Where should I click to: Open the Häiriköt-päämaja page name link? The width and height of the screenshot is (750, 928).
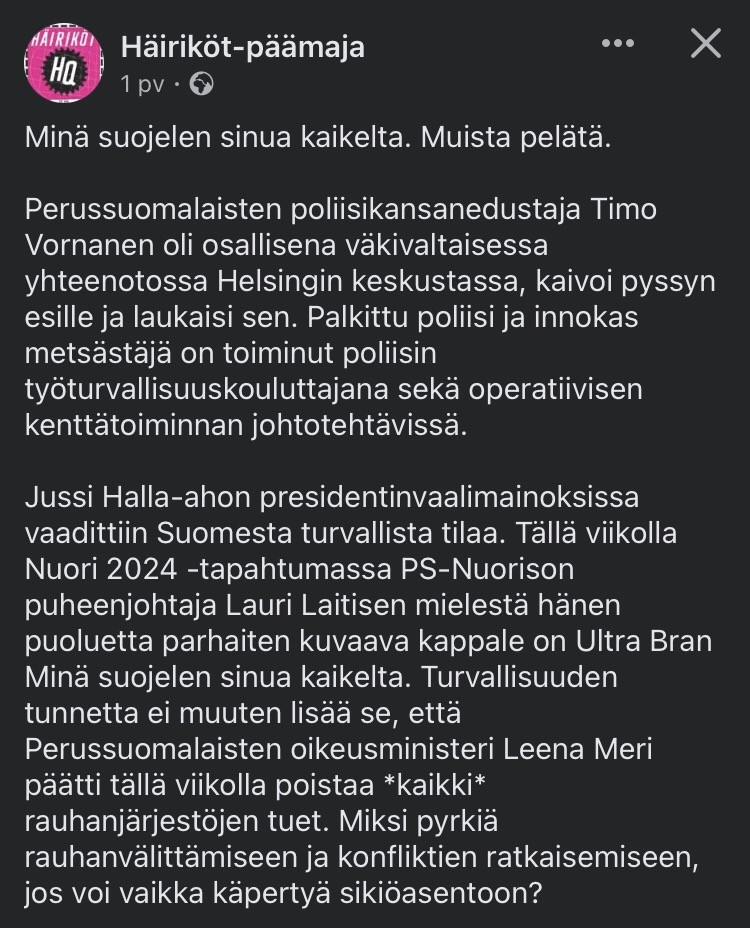243,47
